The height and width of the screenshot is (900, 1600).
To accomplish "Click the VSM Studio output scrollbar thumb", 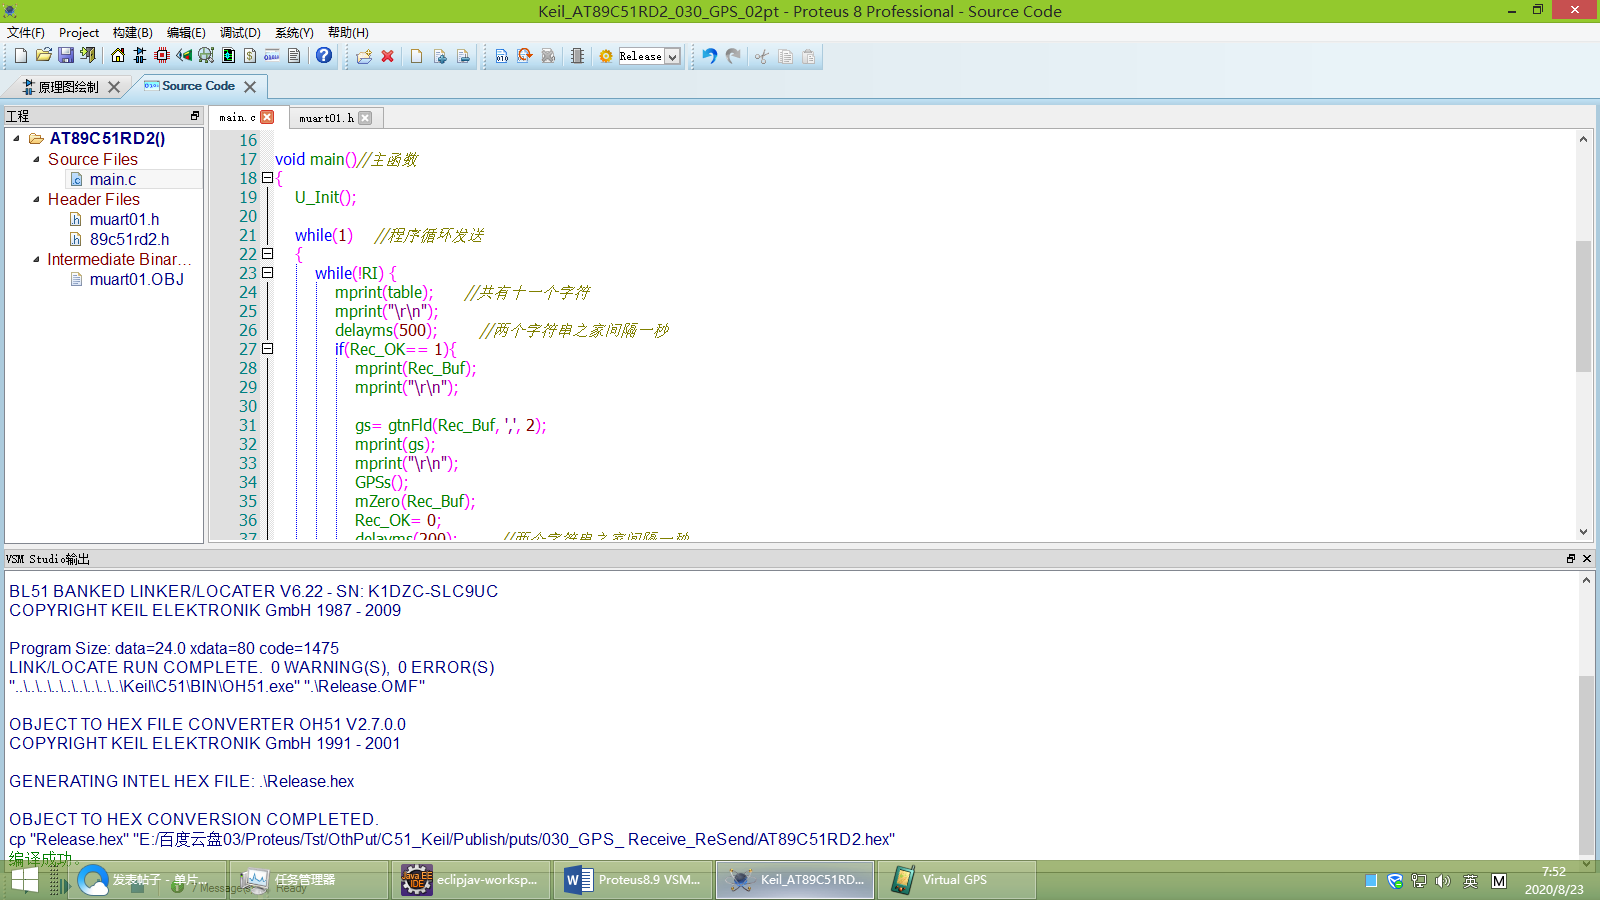I will [x=1586, y=763].
